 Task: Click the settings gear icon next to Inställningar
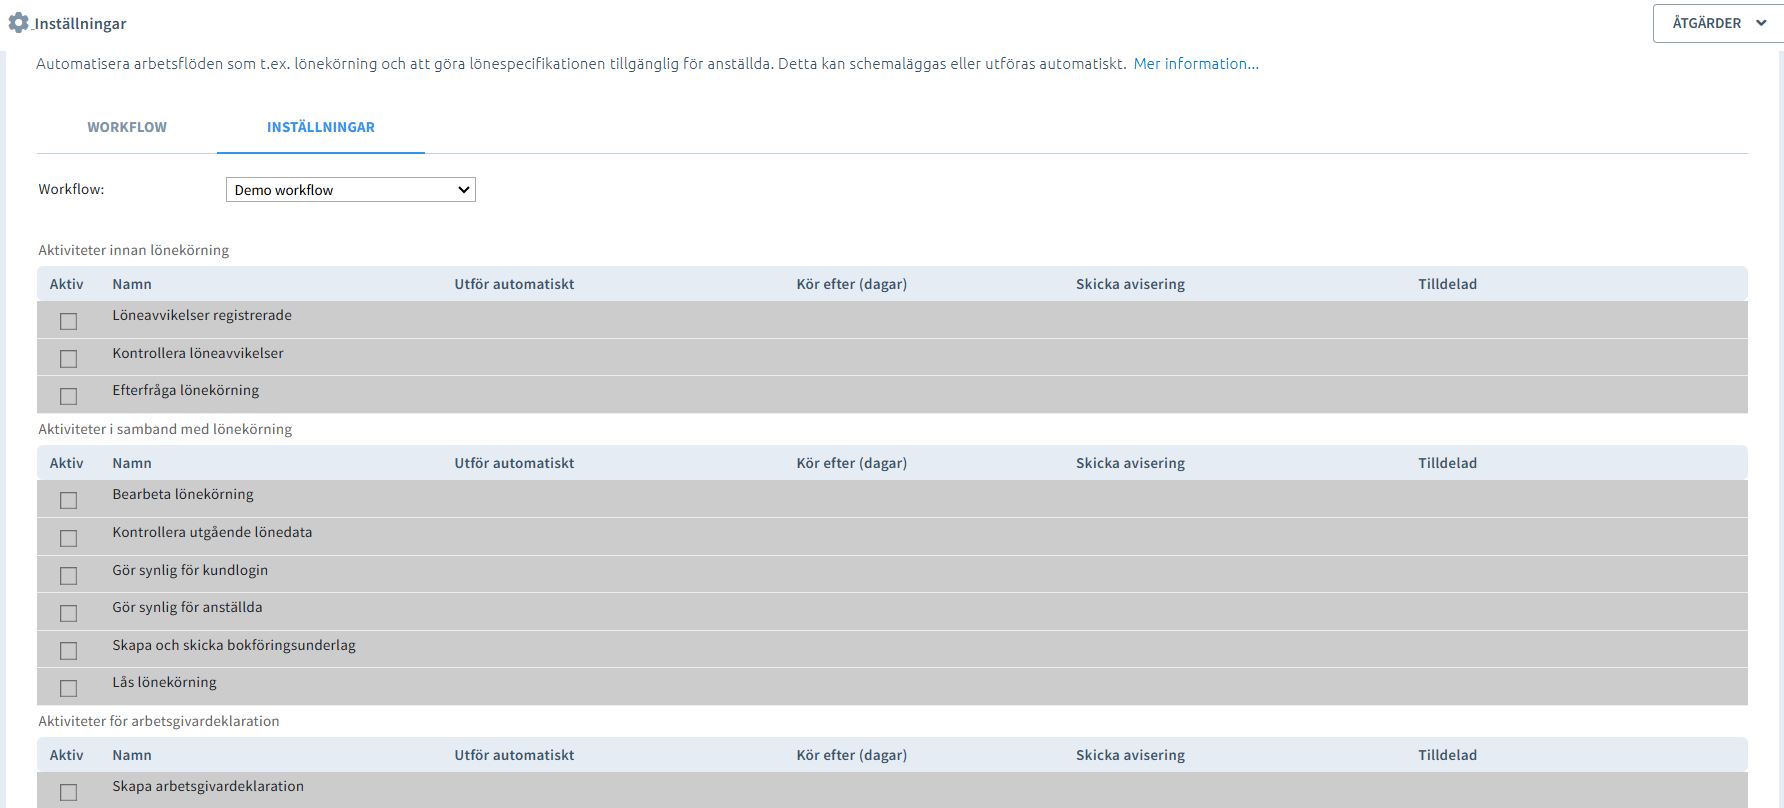[18, 22]
